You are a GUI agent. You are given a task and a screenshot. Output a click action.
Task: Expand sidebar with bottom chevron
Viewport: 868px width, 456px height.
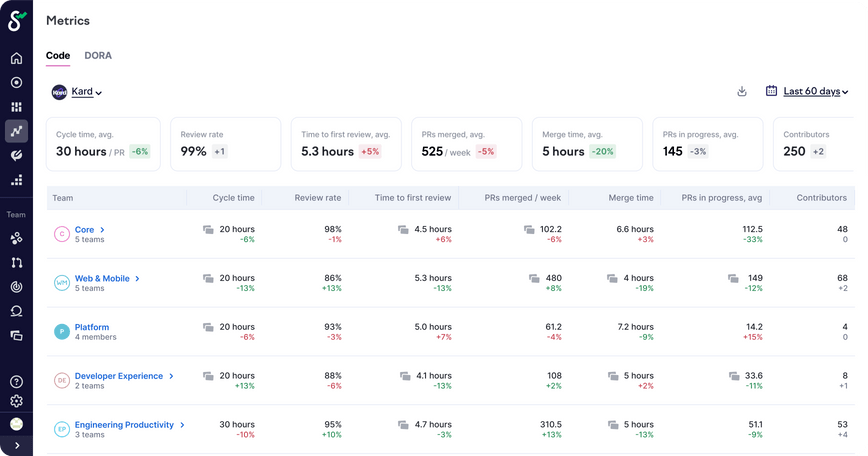(x=17, y=445)
